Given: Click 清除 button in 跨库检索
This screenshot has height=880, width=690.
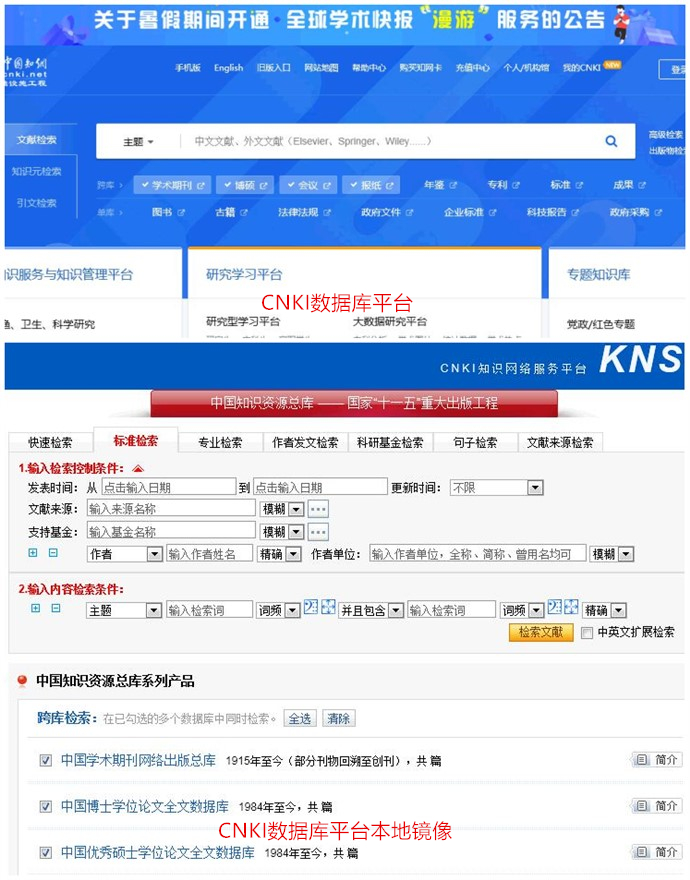Looking at the screenshot, I should pyautogui.click(x=339, y=718).
